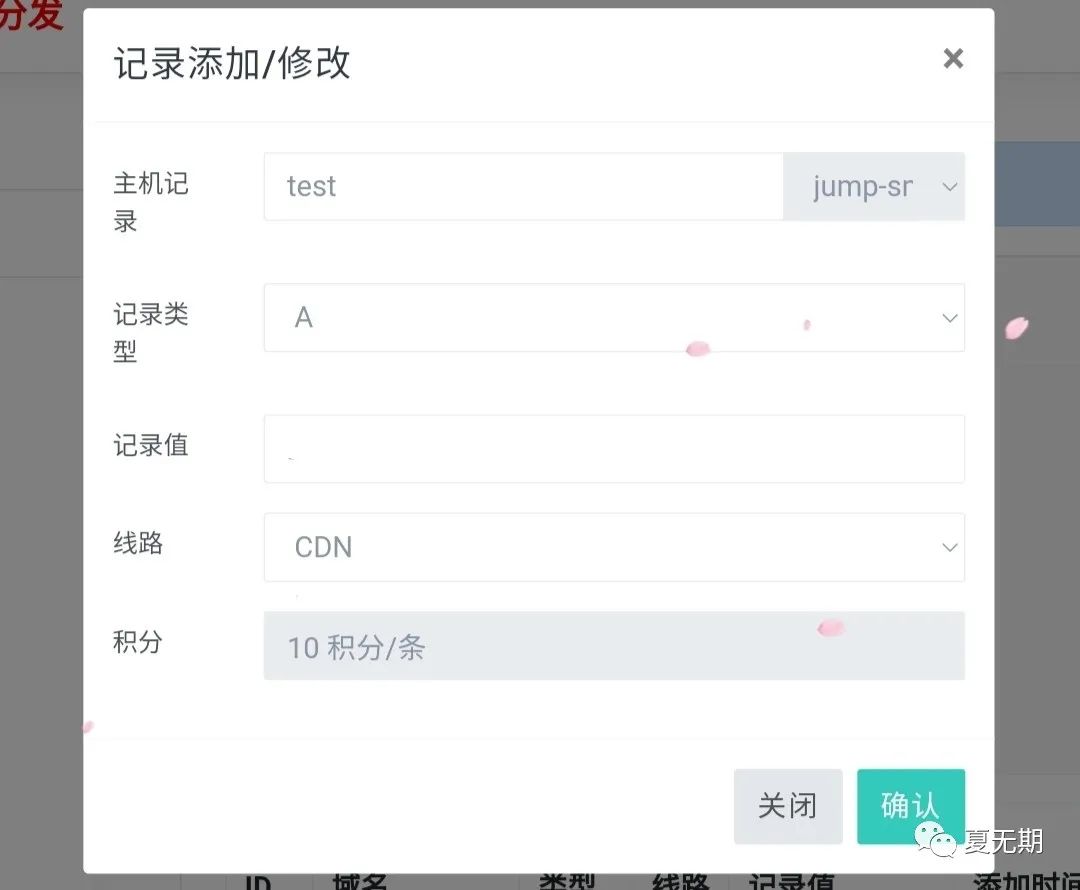Image resolution: width=1080 pixels, height=890 pixels.
Task: Click the chevron beside jump-sr
Action: click(950, 187)
